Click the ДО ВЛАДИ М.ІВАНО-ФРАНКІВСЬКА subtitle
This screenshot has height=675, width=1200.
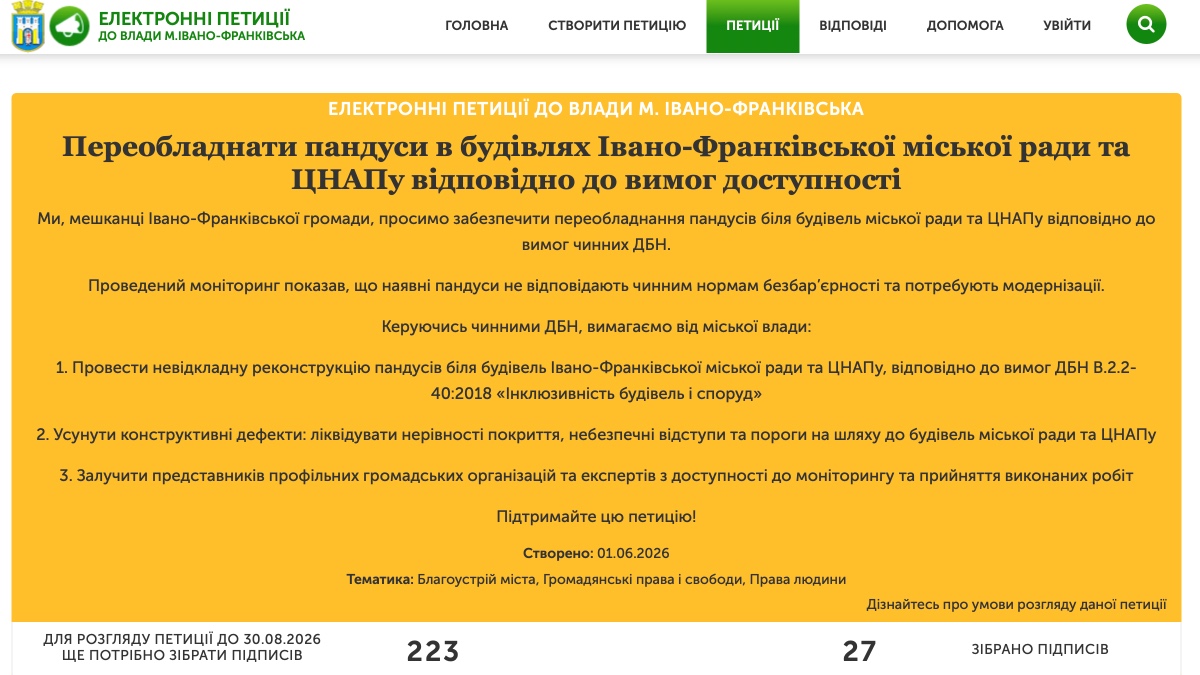pyautogui.click(x=201, y=36)
